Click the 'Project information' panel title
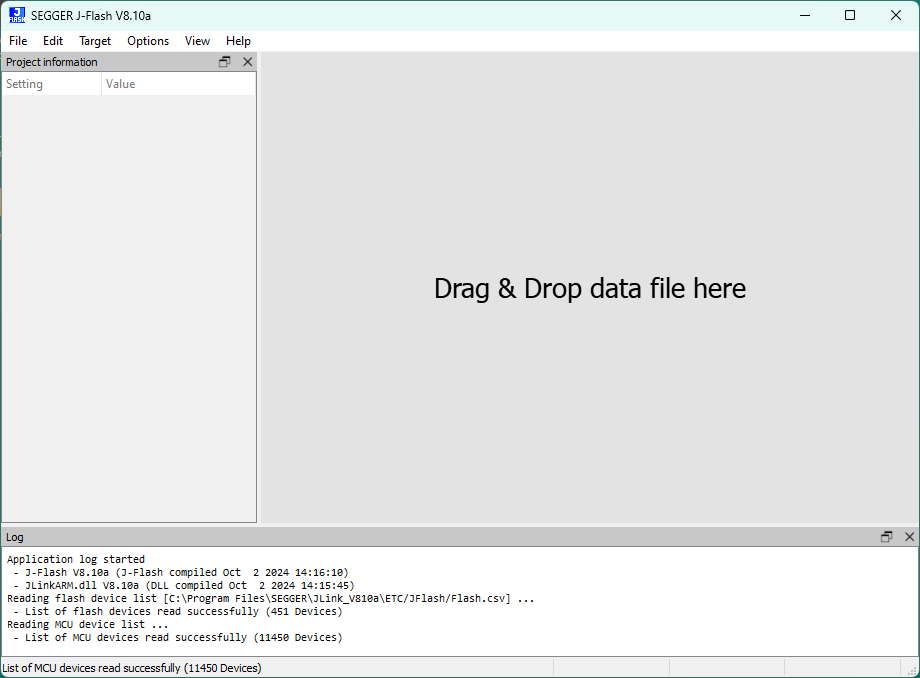920x678 pixels. click(52, 62)
